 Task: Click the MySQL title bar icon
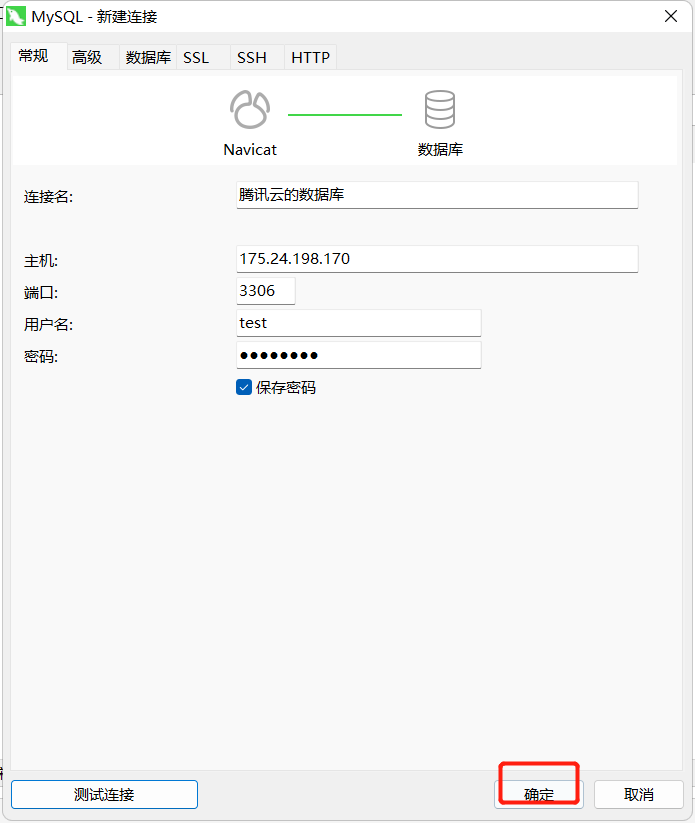[16, 16]
